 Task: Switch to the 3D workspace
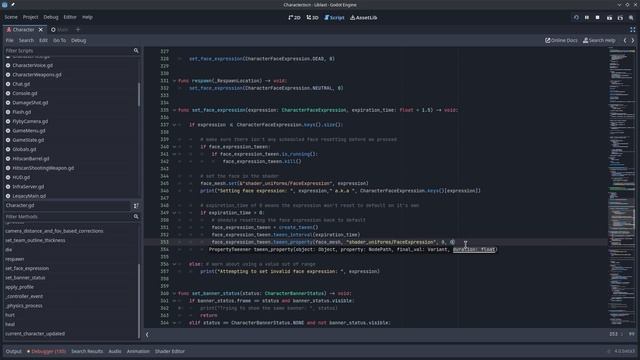pos(312,18)
